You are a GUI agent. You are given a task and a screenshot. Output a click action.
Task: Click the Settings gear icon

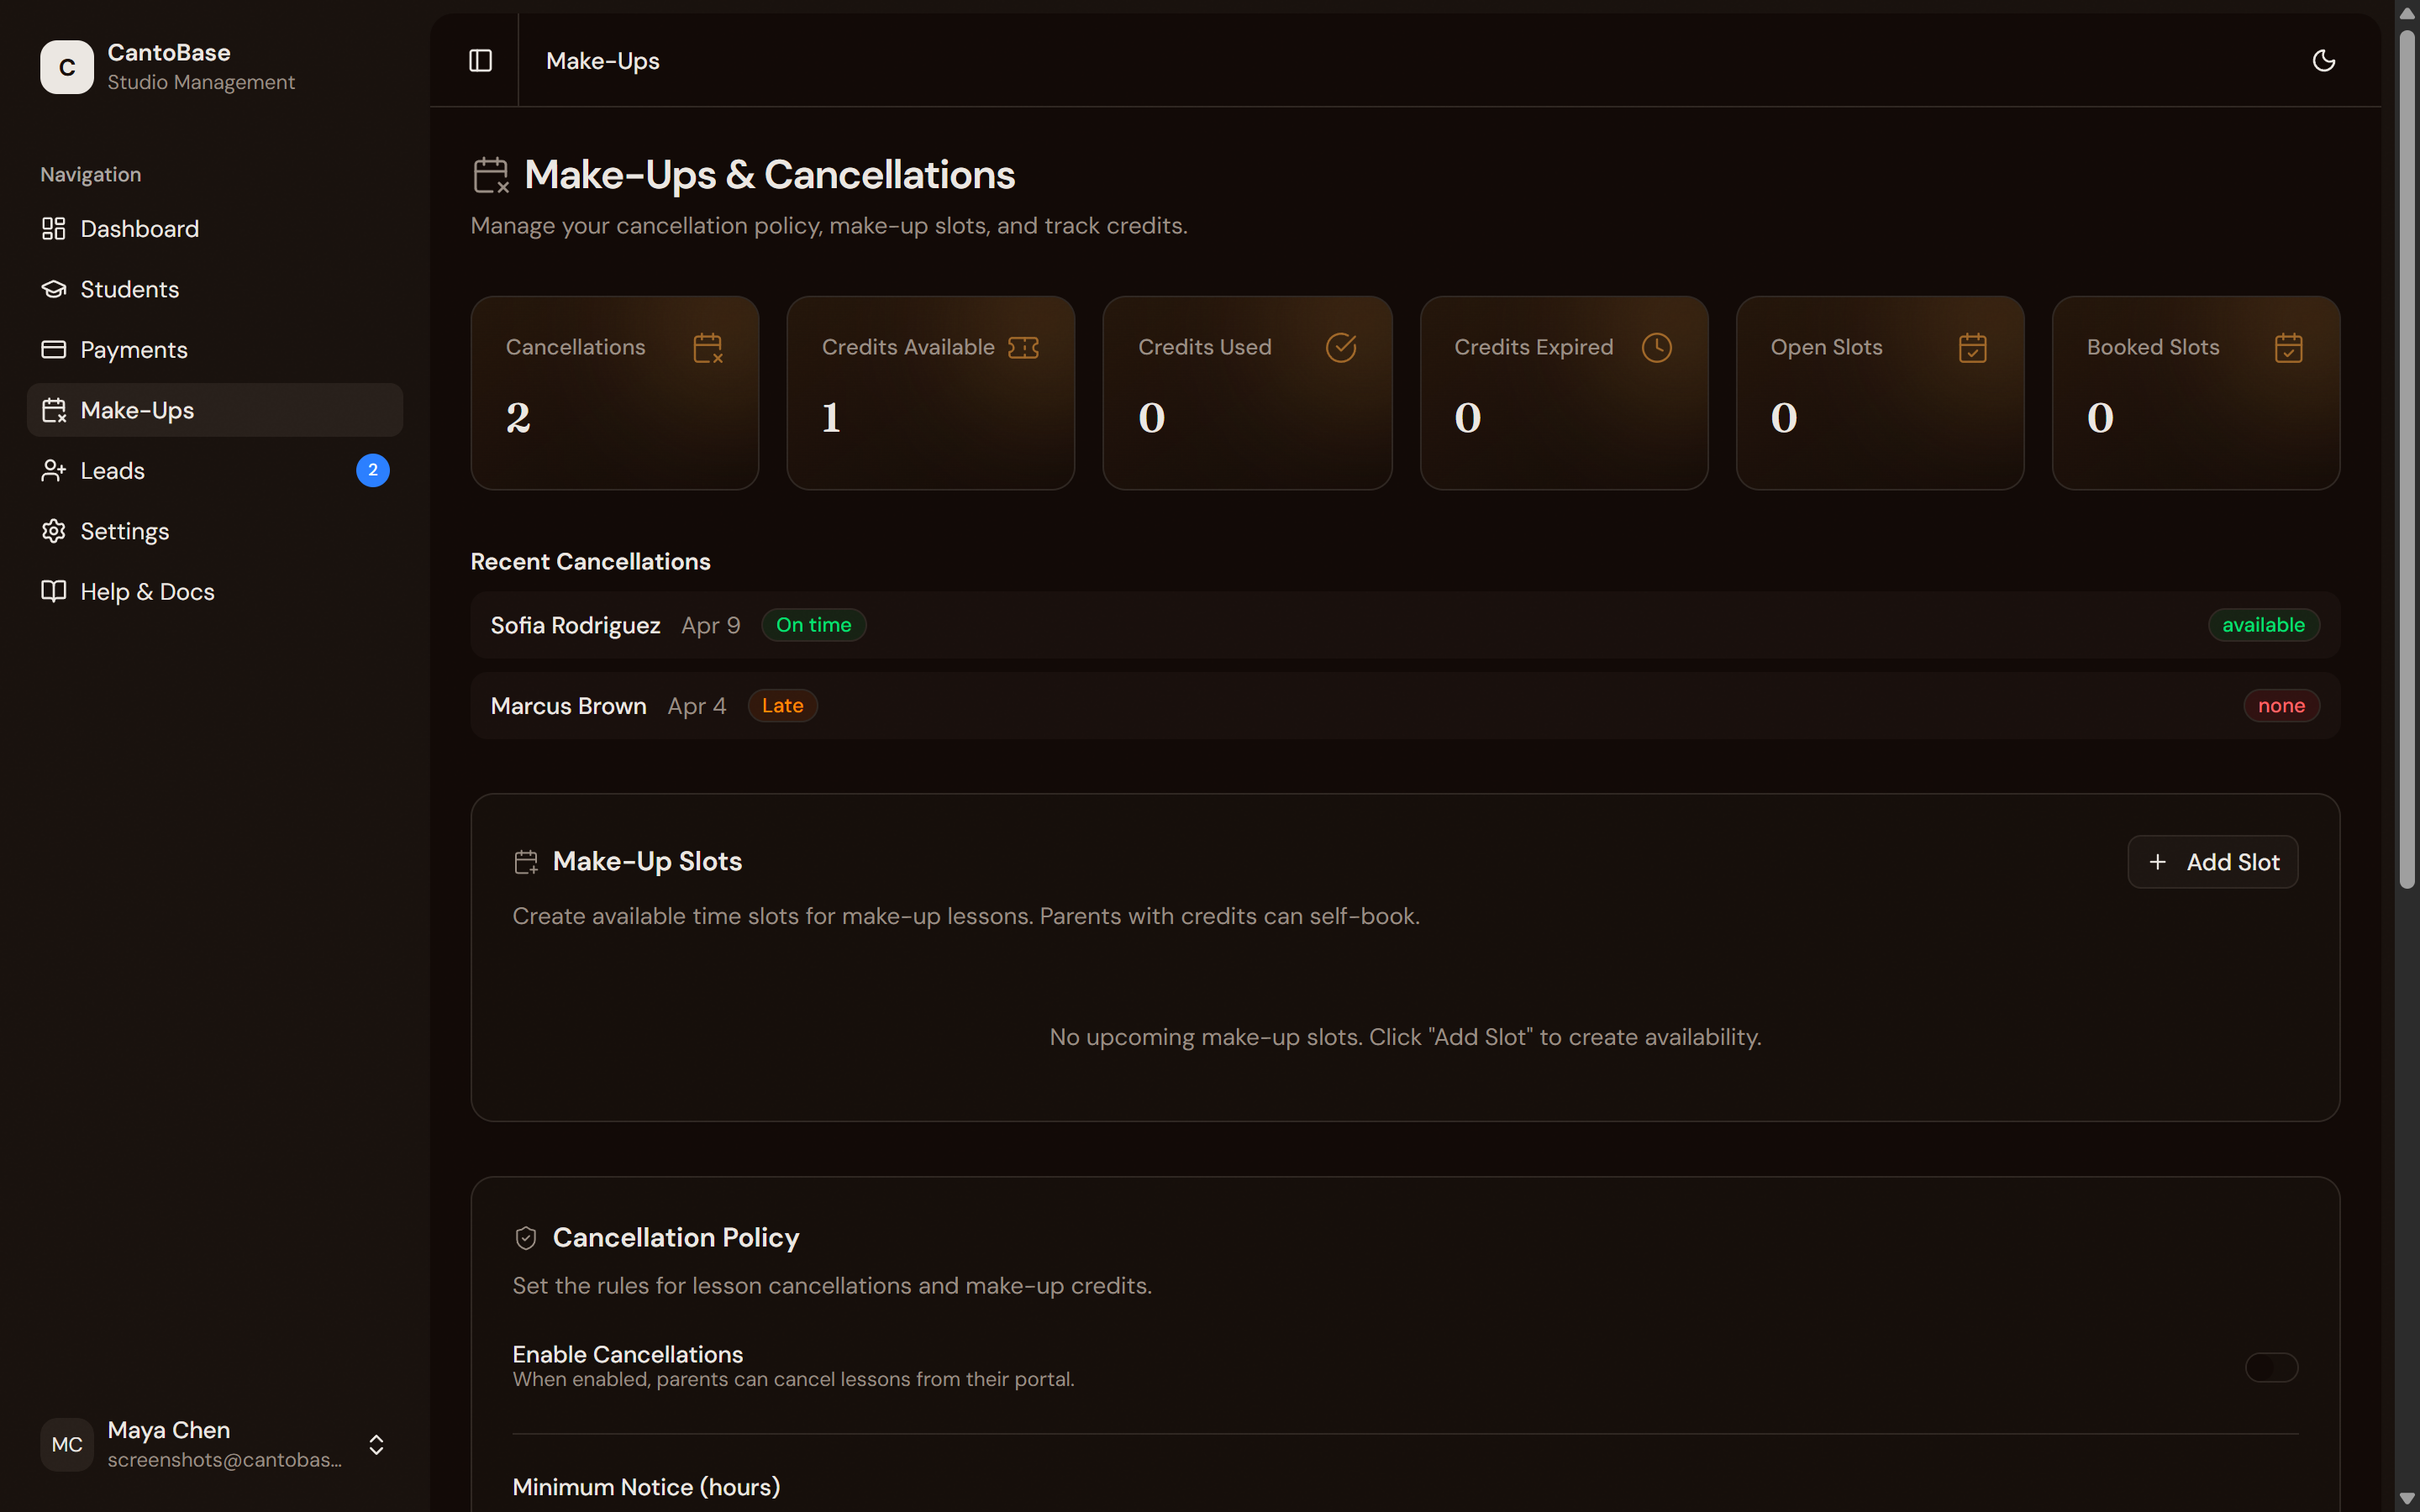(54, 531)
